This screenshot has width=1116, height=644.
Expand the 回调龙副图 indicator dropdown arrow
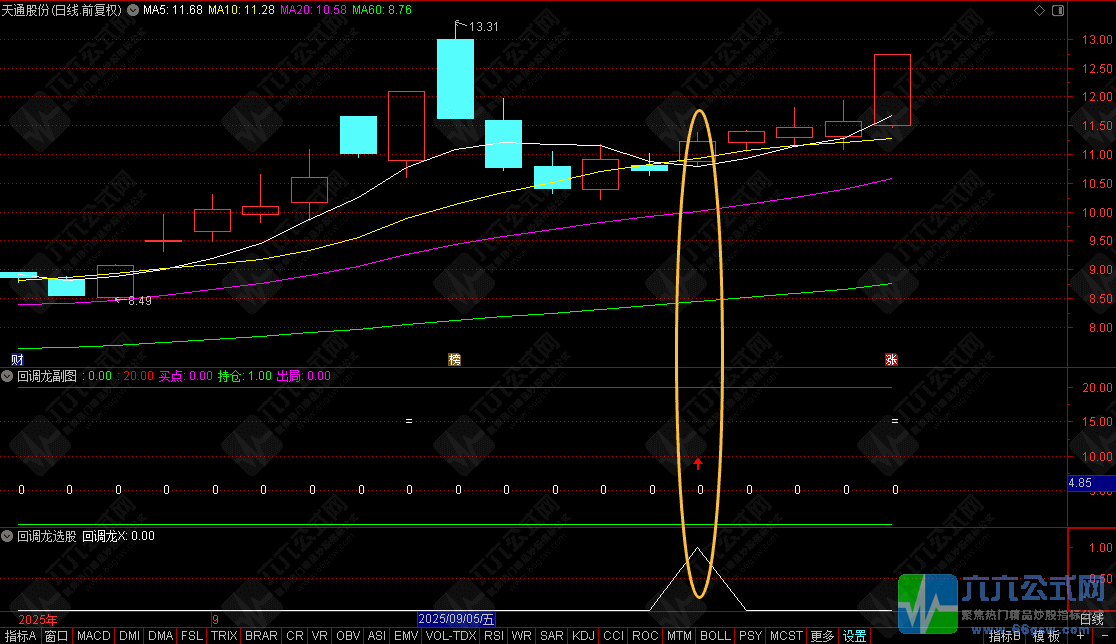click(7, 376)
